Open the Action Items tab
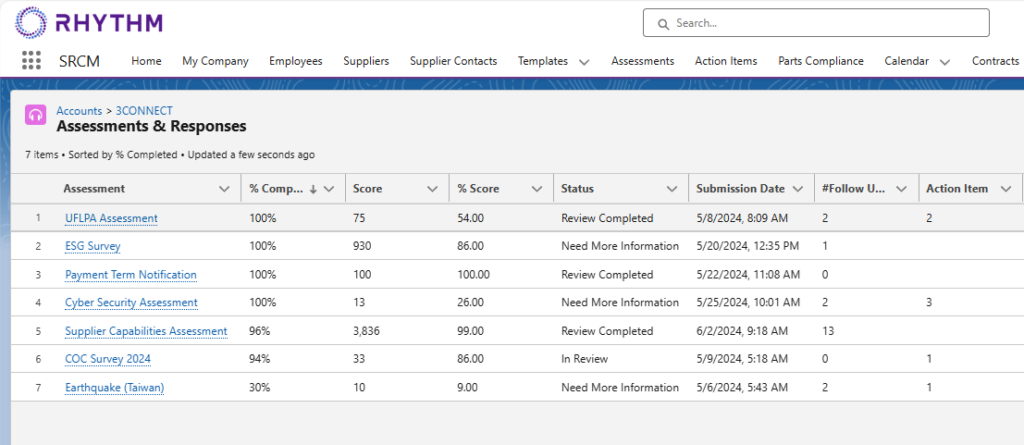1024x445 pixels. 725,61
